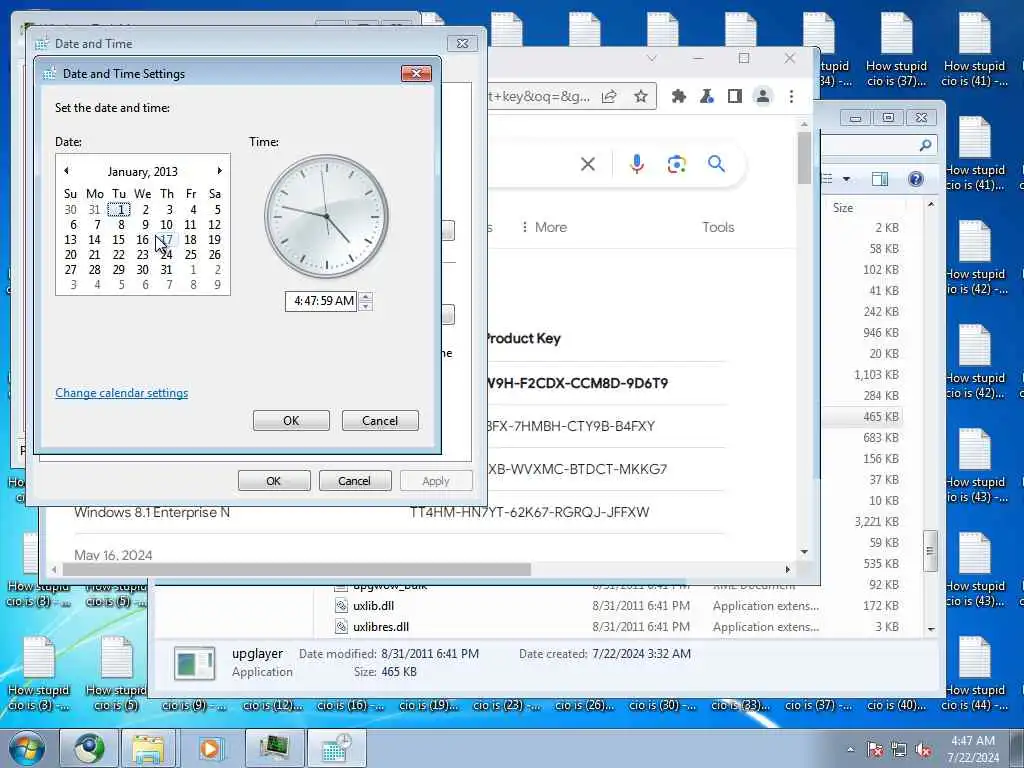Open the More search filter menu
Screen dimensions: 1024x768
(x=543, y=227)
